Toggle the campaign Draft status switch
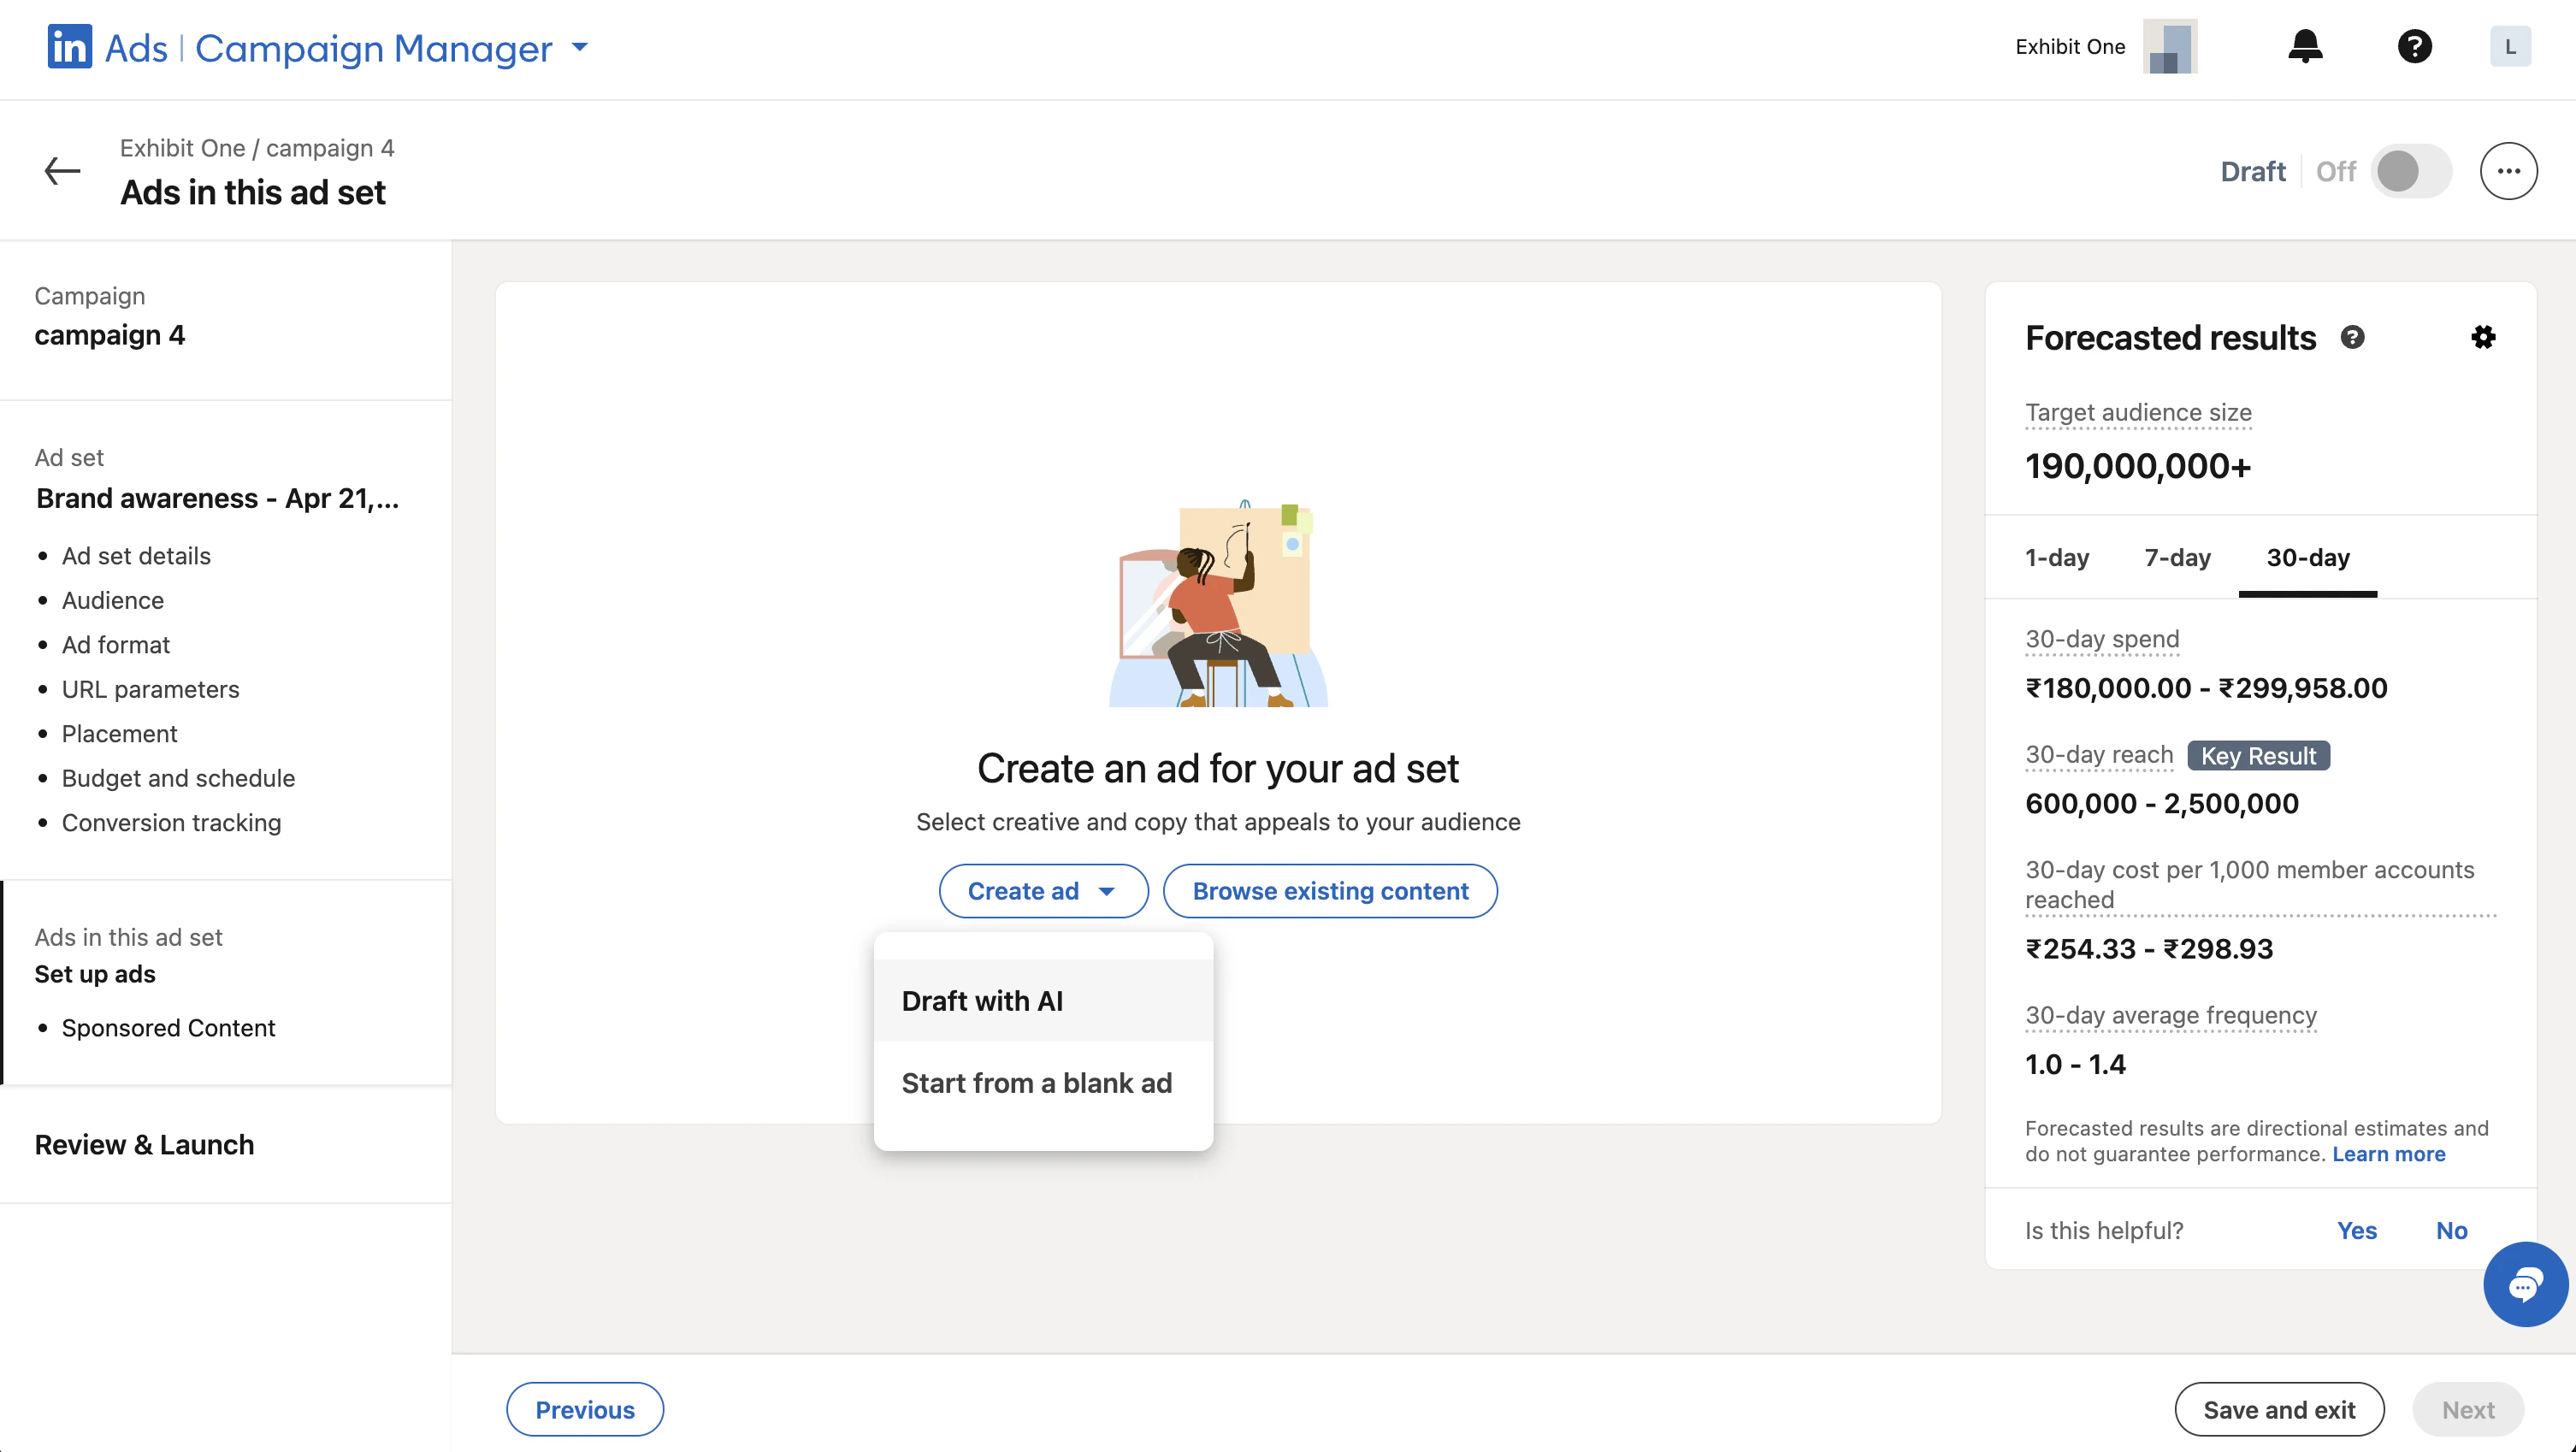 2410,171
